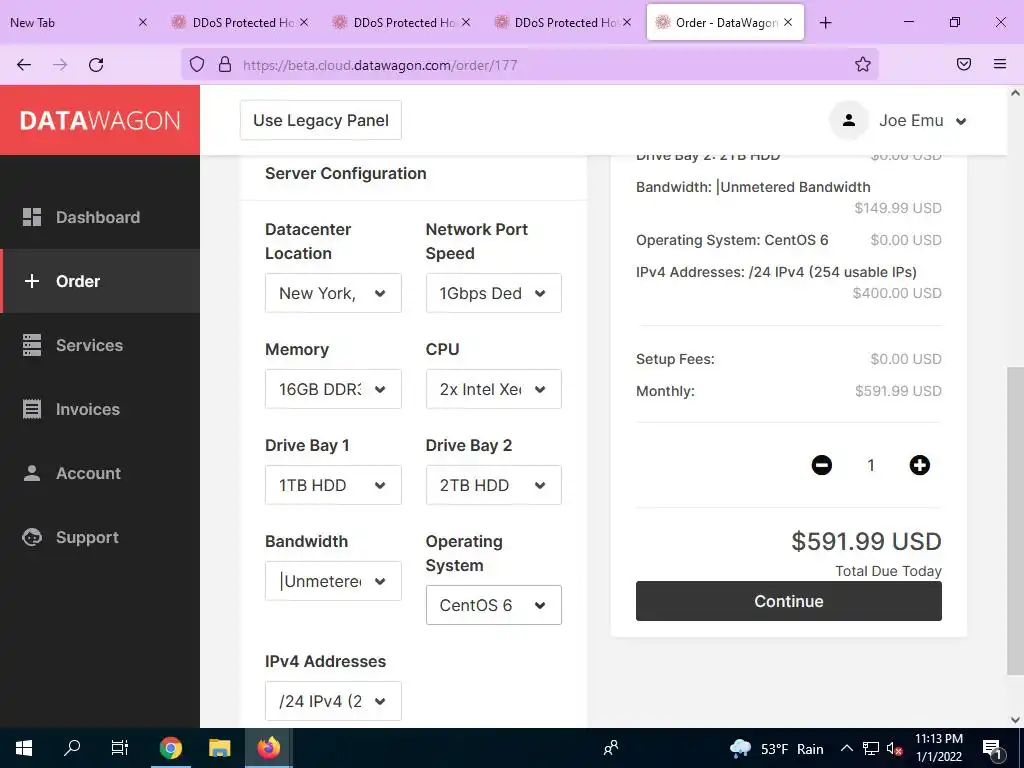Click the DataWagon logo
The height and width of the screenshot is (768, 1024).
pos(100,120)
